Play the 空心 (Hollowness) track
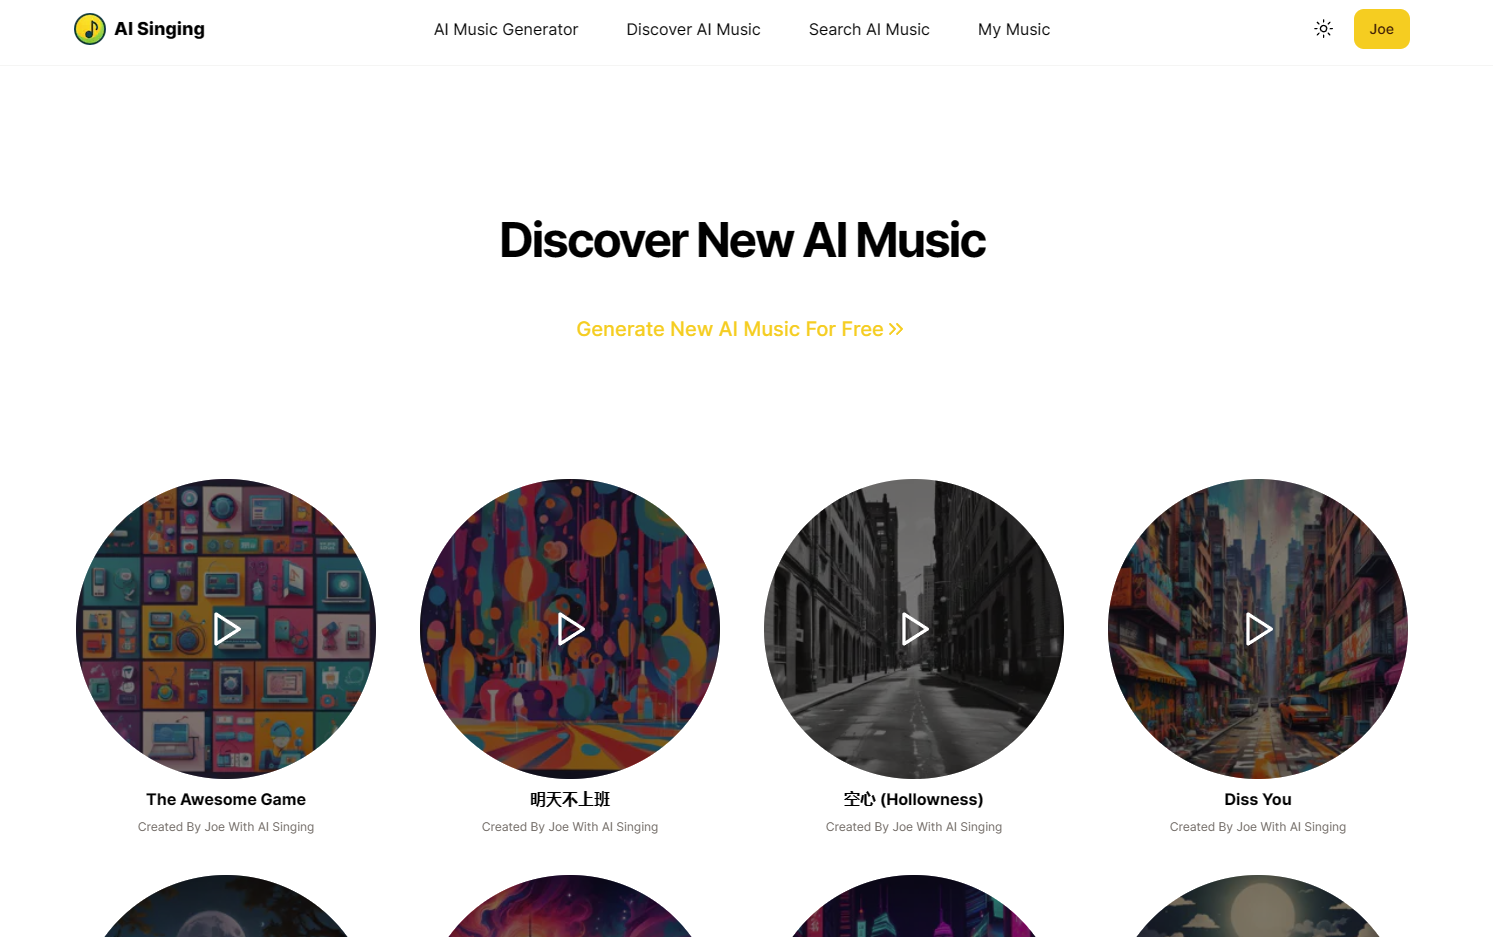The image size is (1493, 937). [915, 629]
